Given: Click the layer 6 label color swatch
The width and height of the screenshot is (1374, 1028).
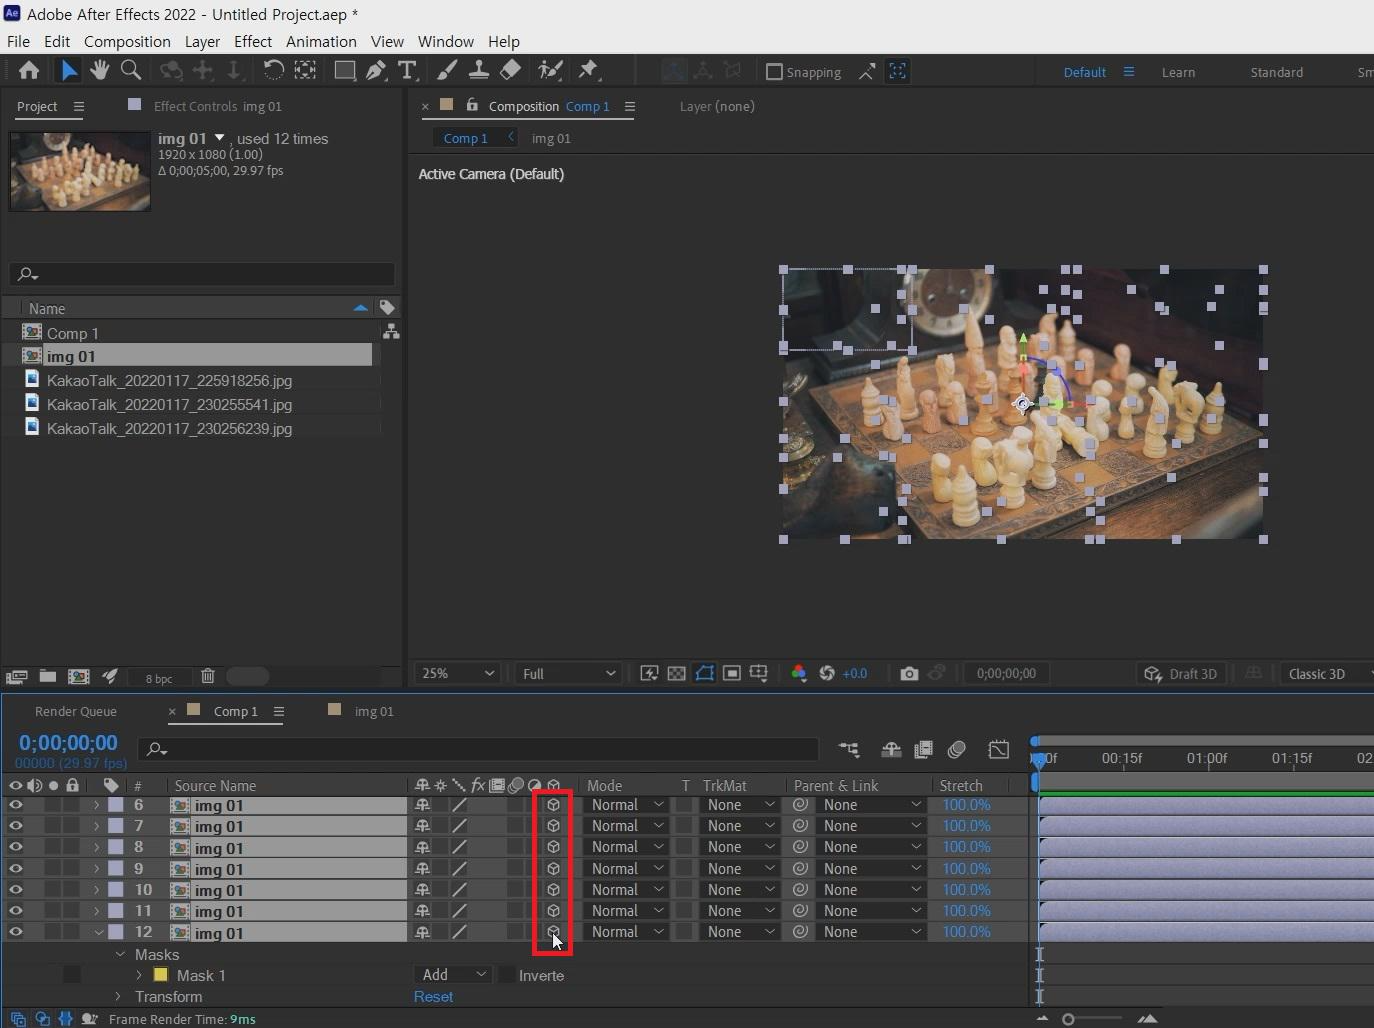Looking at the screenshot, I should point(116,805).
